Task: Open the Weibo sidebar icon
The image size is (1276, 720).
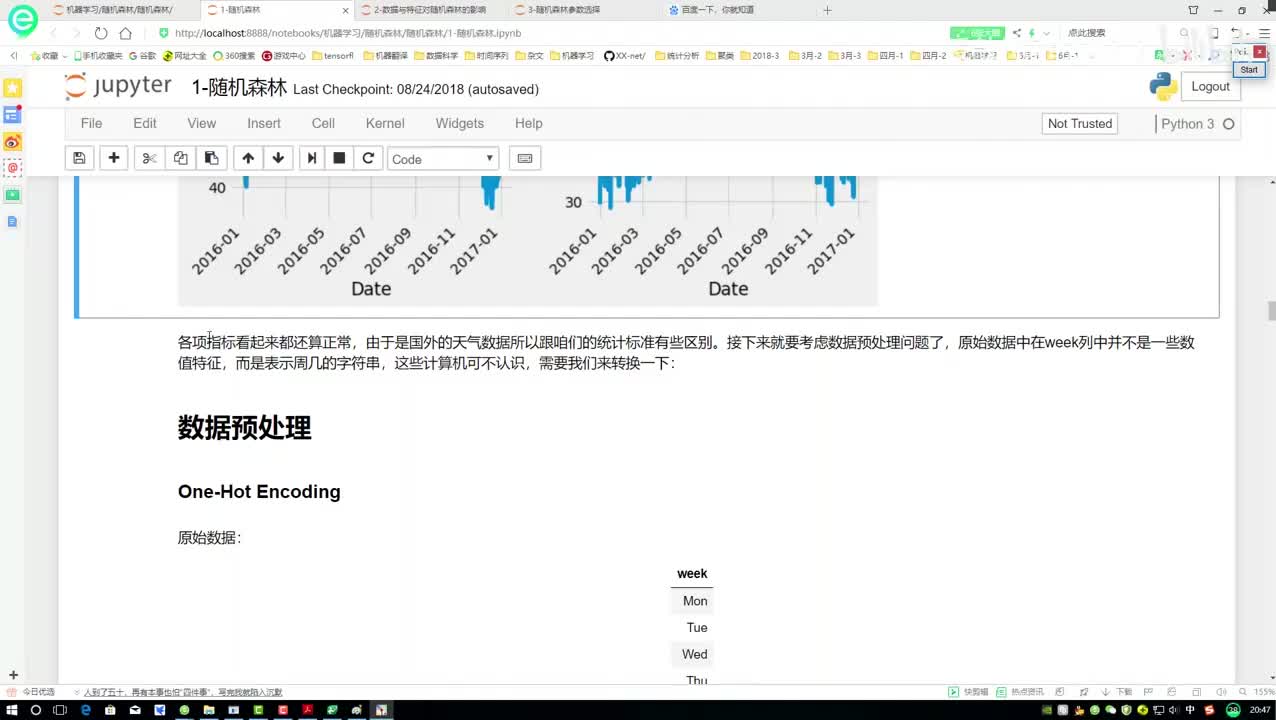Action: click(x=12, y=142)
